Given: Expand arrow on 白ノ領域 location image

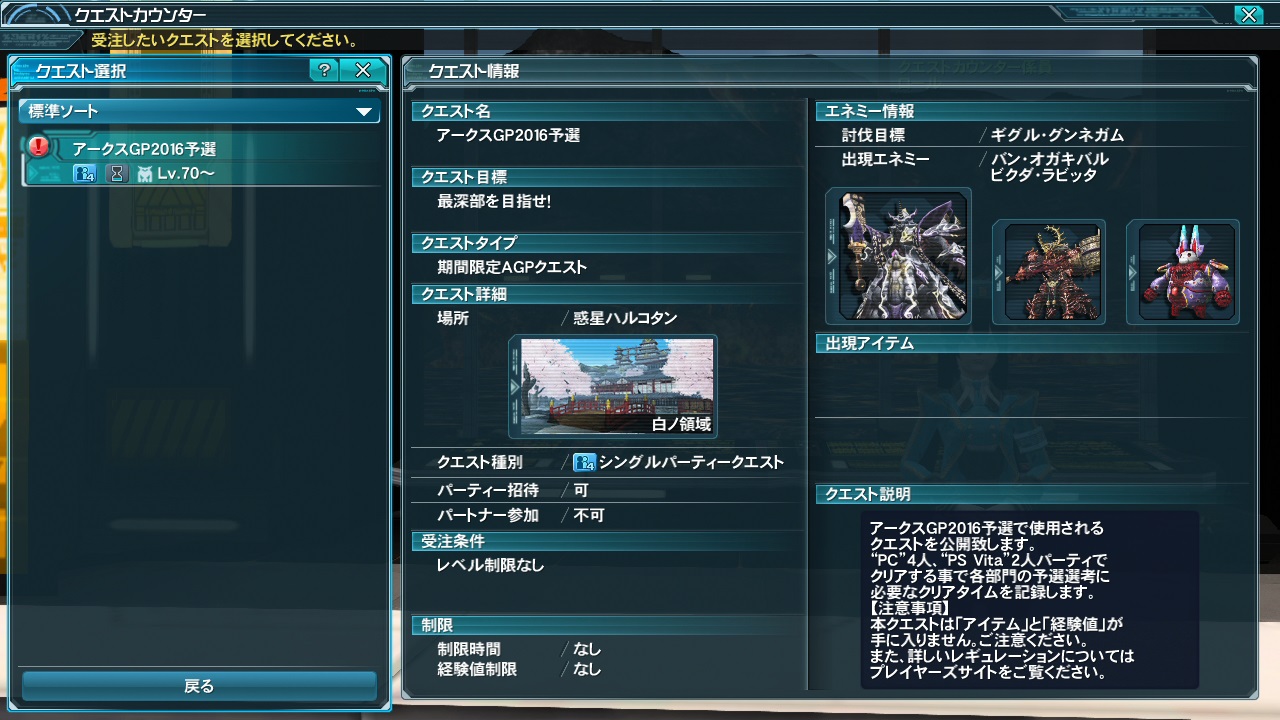Looking at the screenshot, I should click(516, 386).
